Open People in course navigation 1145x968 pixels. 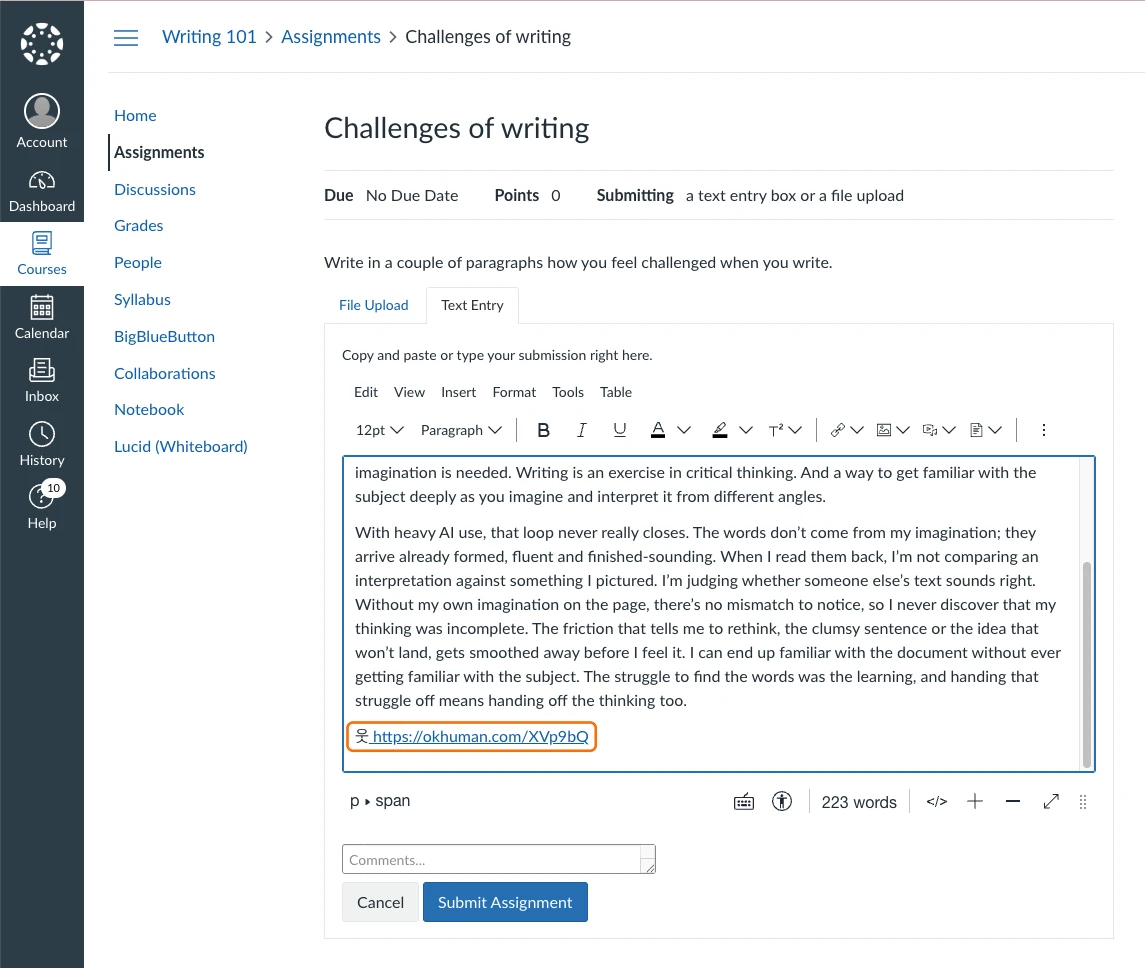click(x=138, y=263)
